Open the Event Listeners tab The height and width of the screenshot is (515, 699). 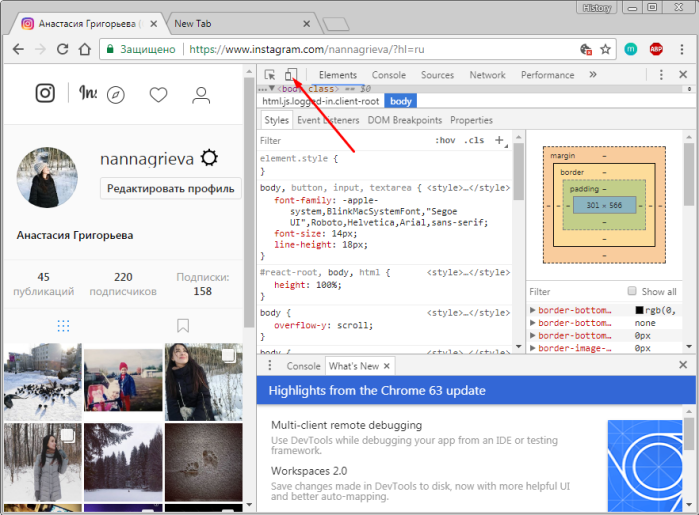point(328,120)
